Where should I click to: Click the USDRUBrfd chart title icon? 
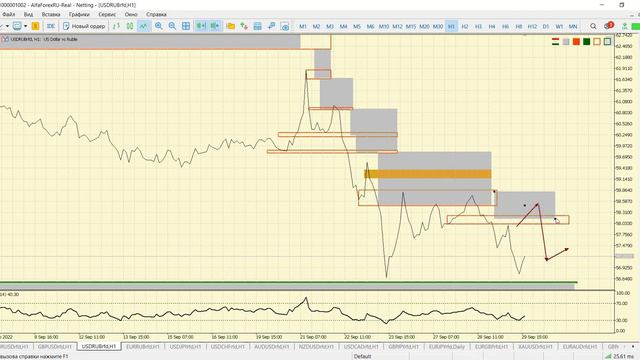pos(5,39)
